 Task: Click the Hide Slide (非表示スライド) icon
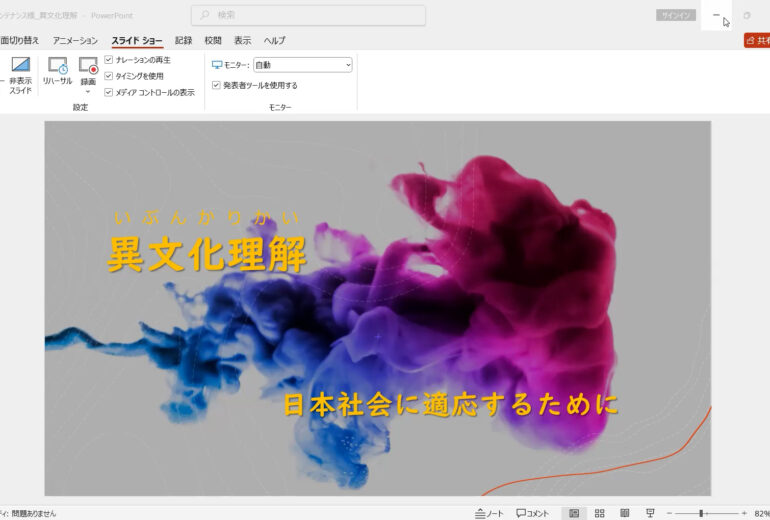[20, 66]
